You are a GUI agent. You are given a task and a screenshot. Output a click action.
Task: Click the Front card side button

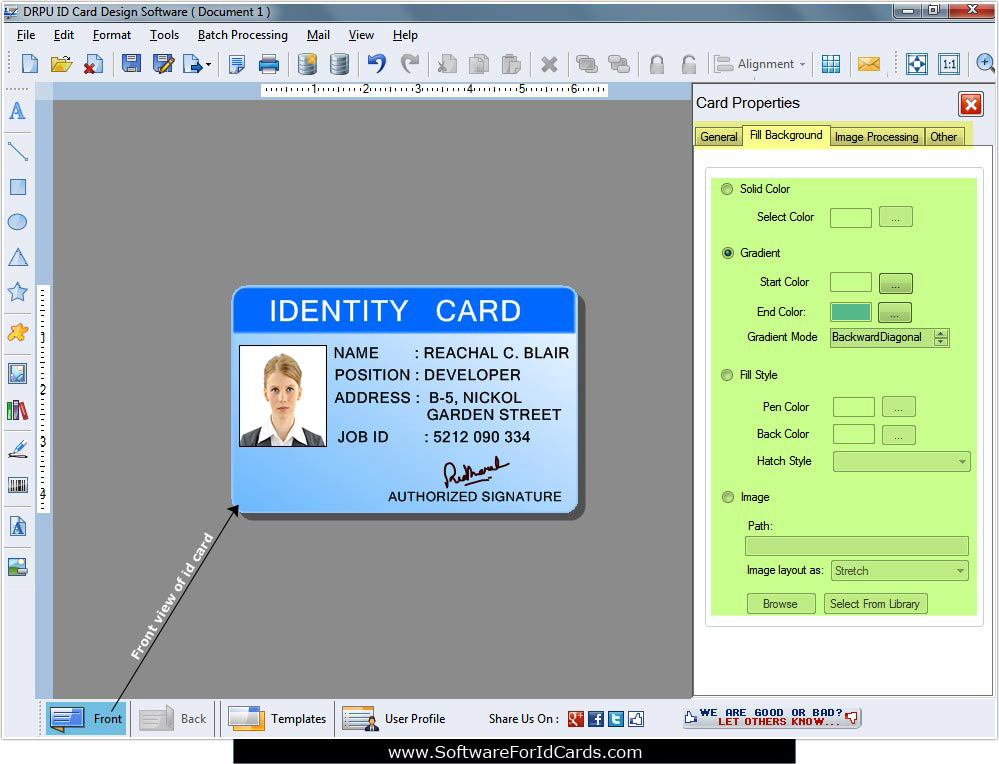coord(86,718)
